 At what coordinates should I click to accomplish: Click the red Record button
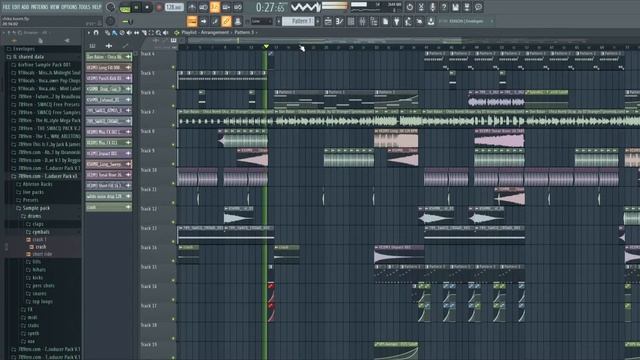pyautogui.click(x=159, y=7)
